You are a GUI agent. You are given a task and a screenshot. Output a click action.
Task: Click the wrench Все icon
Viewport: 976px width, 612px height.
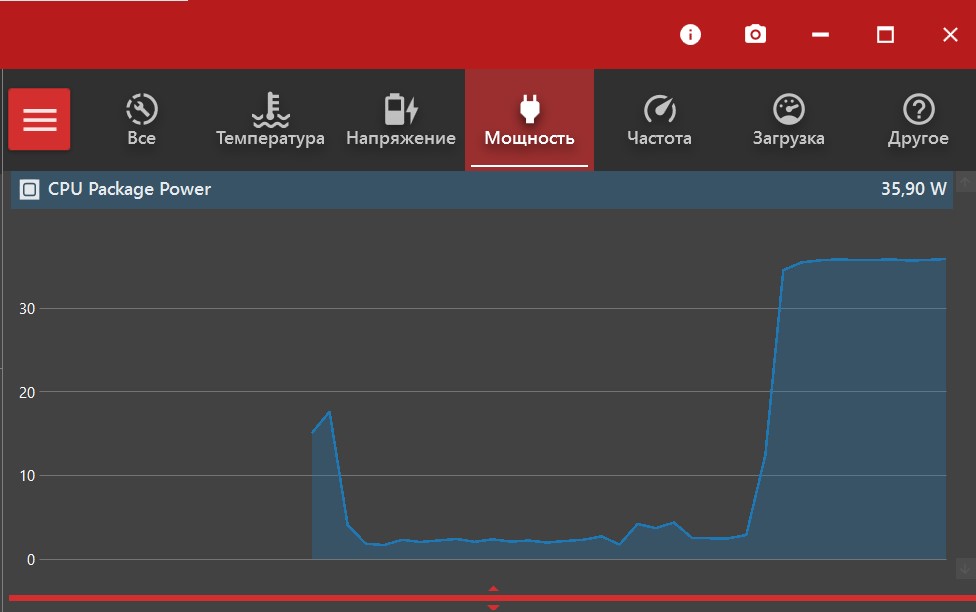pyautogui.click(x=142, y=109)
